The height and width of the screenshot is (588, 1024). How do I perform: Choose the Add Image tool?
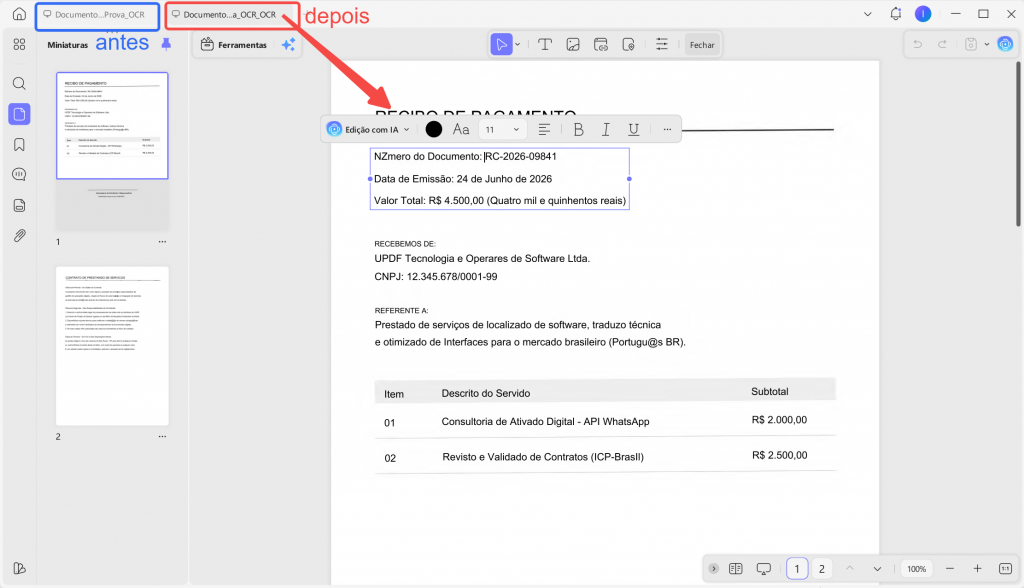tap(573, 44)
